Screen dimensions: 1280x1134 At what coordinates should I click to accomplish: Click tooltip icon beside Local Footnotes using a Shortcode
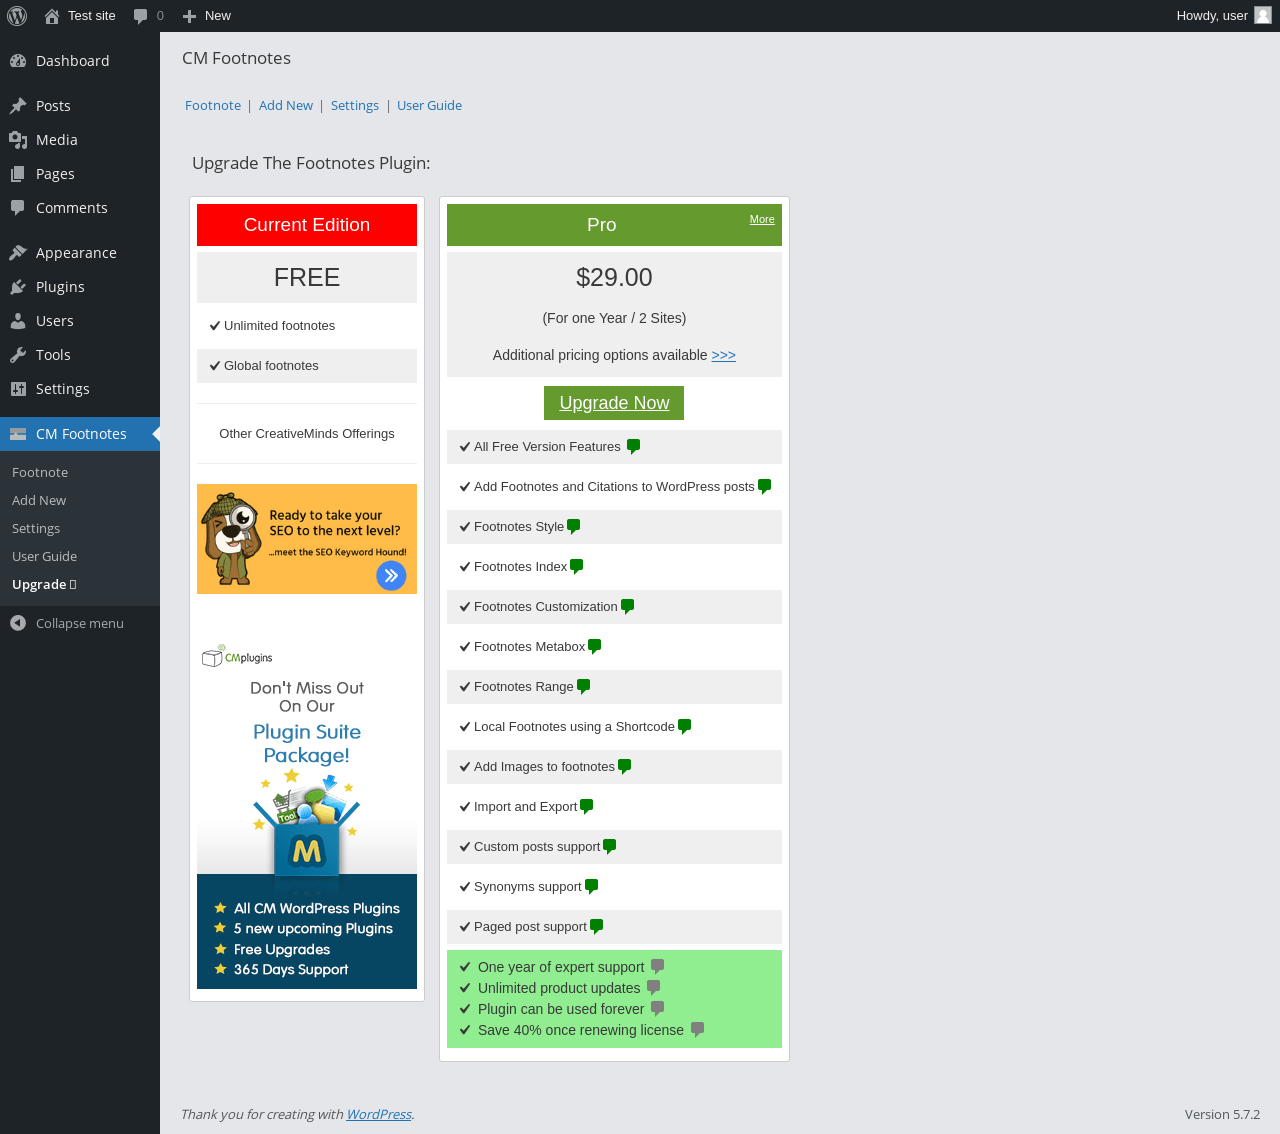tap(685, 727)
